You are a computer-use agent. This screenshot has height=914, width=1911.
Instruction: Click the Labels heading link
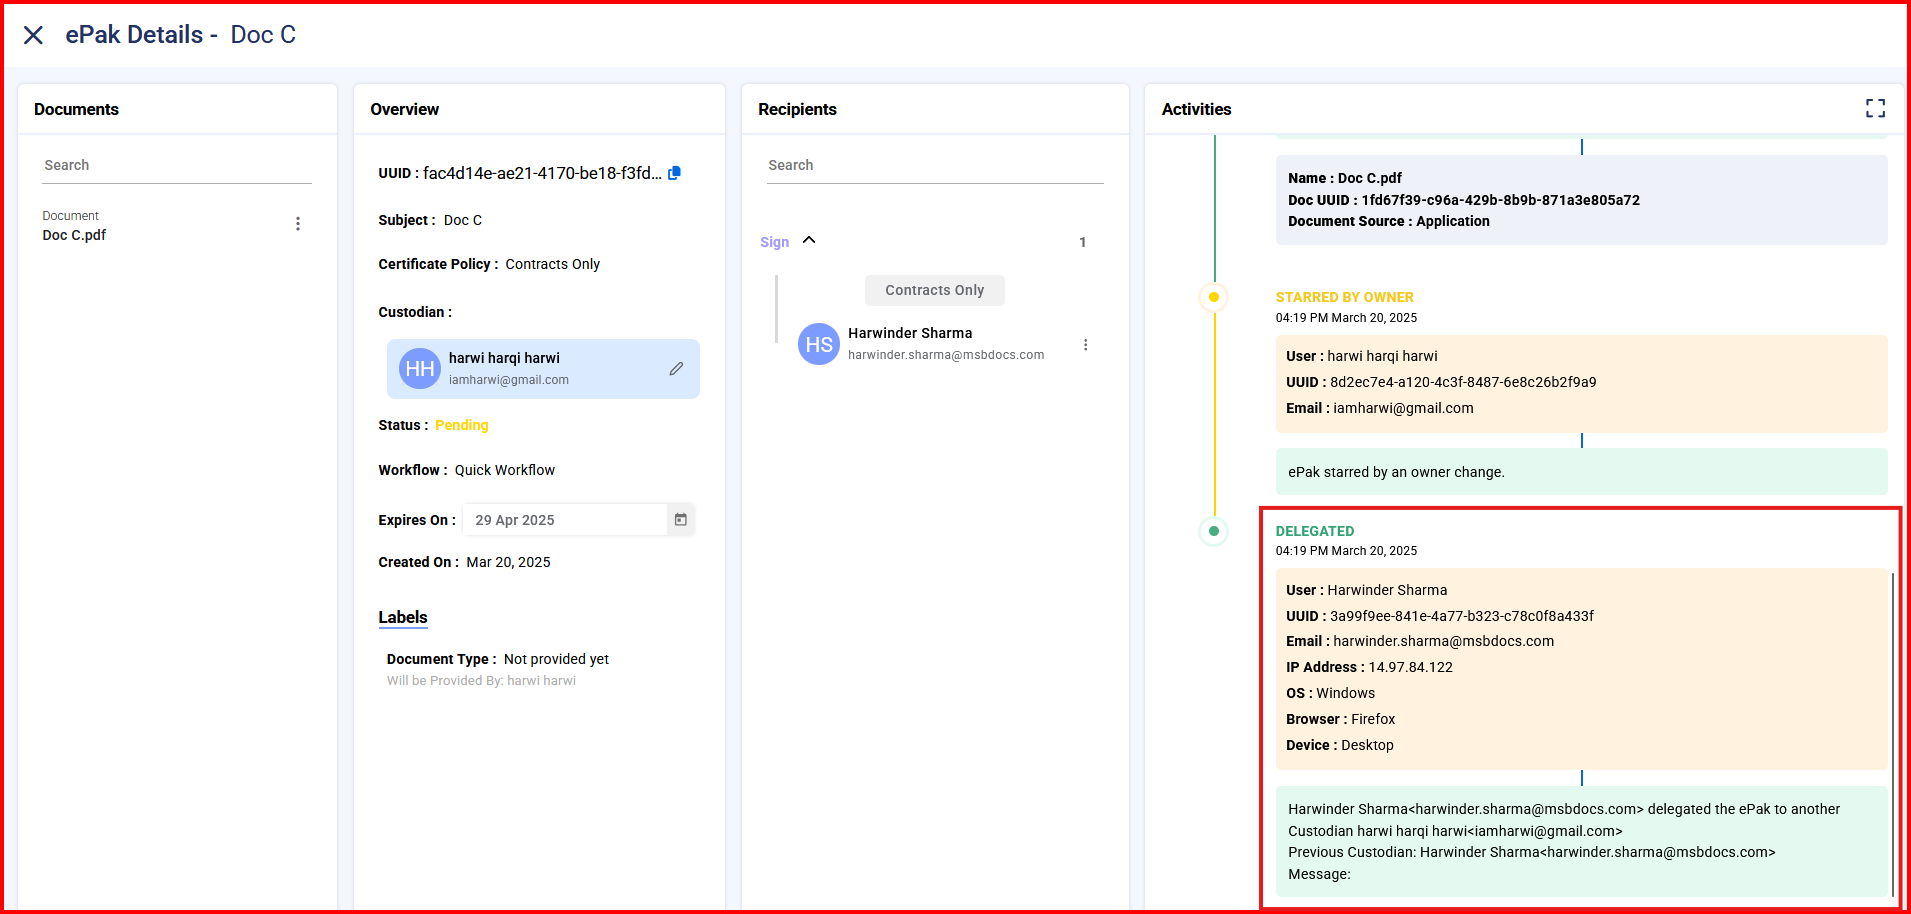coord(402,617)
